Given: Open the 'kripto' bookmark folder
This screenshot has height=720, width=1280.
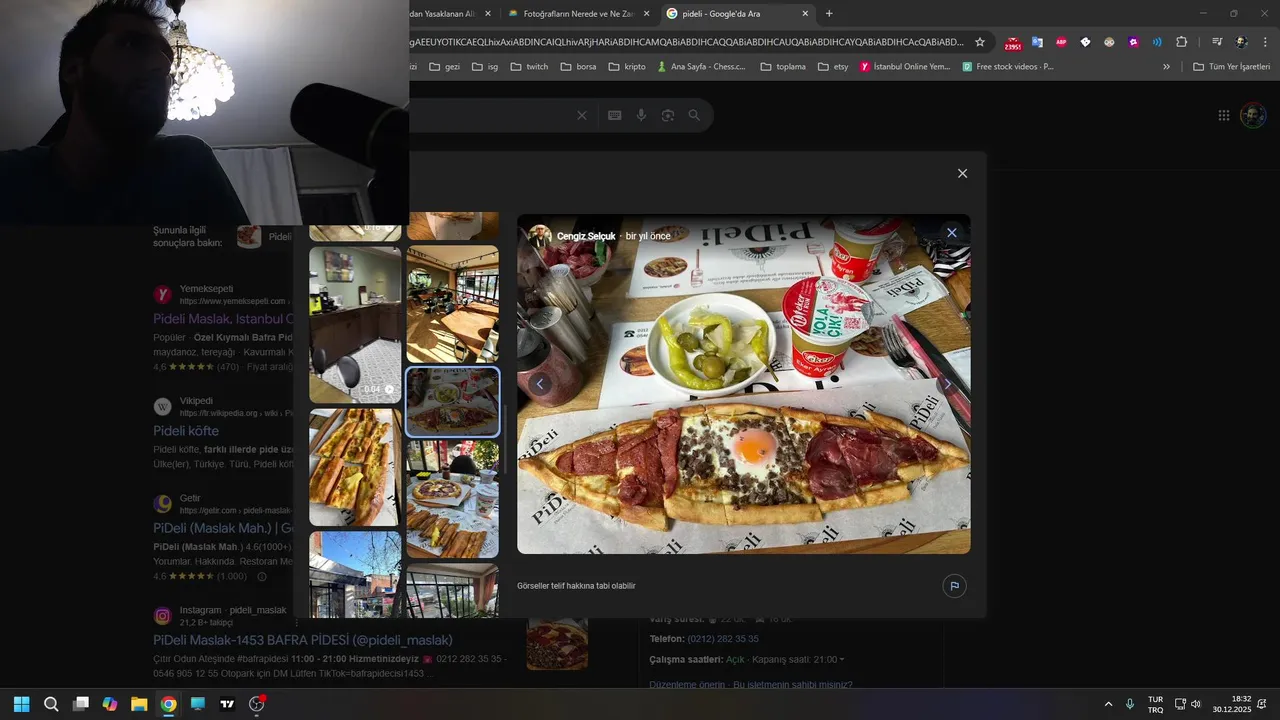Looking at the screenshot, I should coord(627,67).
